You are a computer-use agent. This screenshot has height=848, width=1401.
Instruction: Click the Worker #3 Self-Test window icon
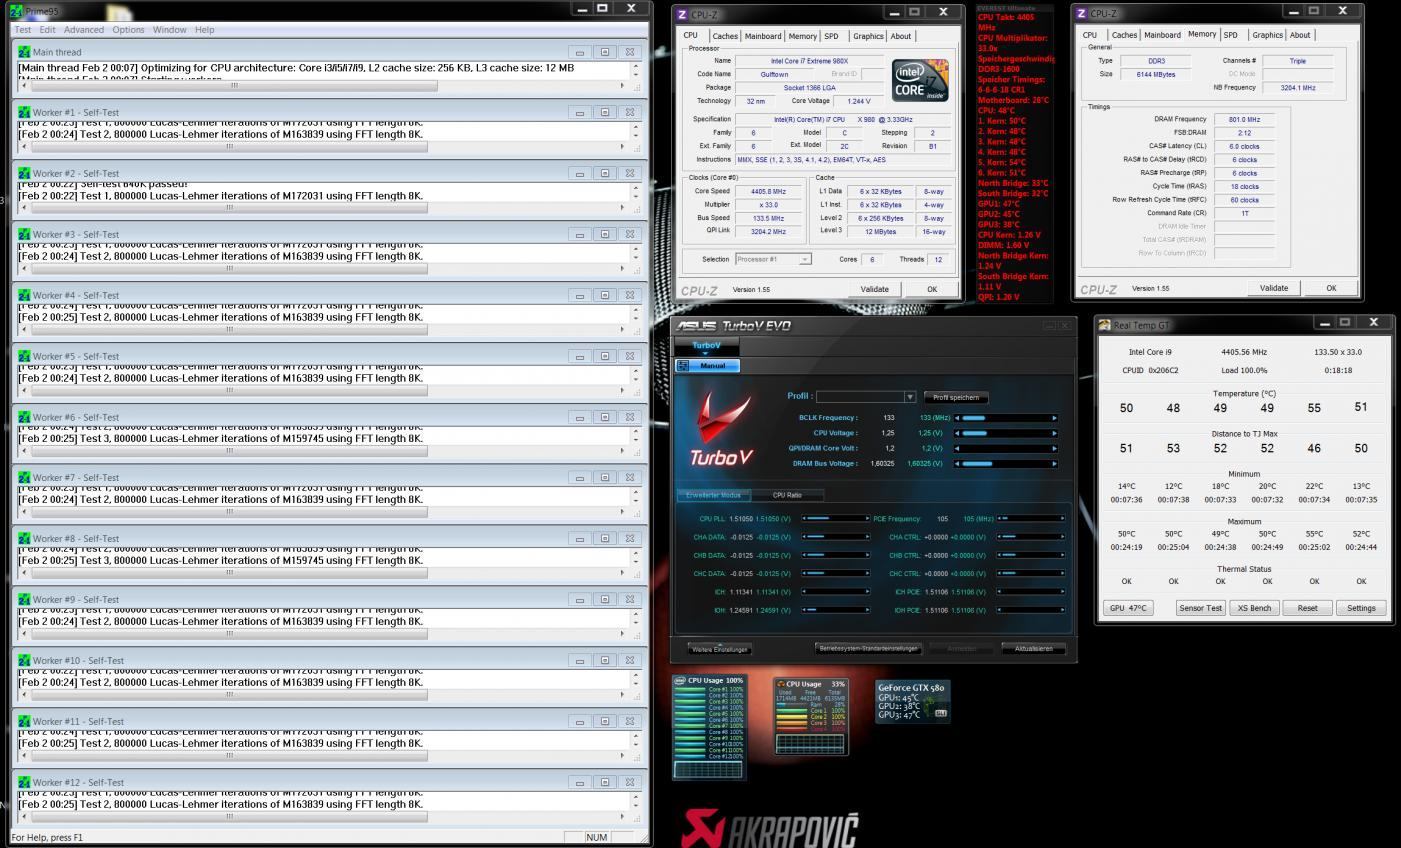pyautogui.click(x=25, y=234)
